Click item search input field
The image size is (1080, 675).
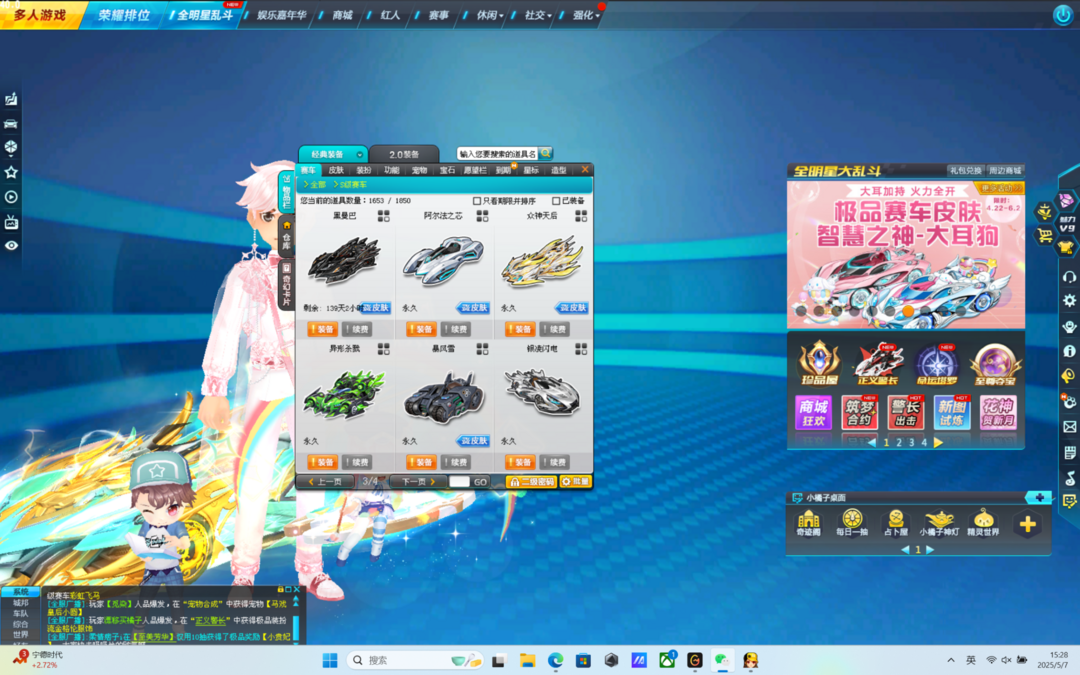pyautogui.click(x=498, y=154)
